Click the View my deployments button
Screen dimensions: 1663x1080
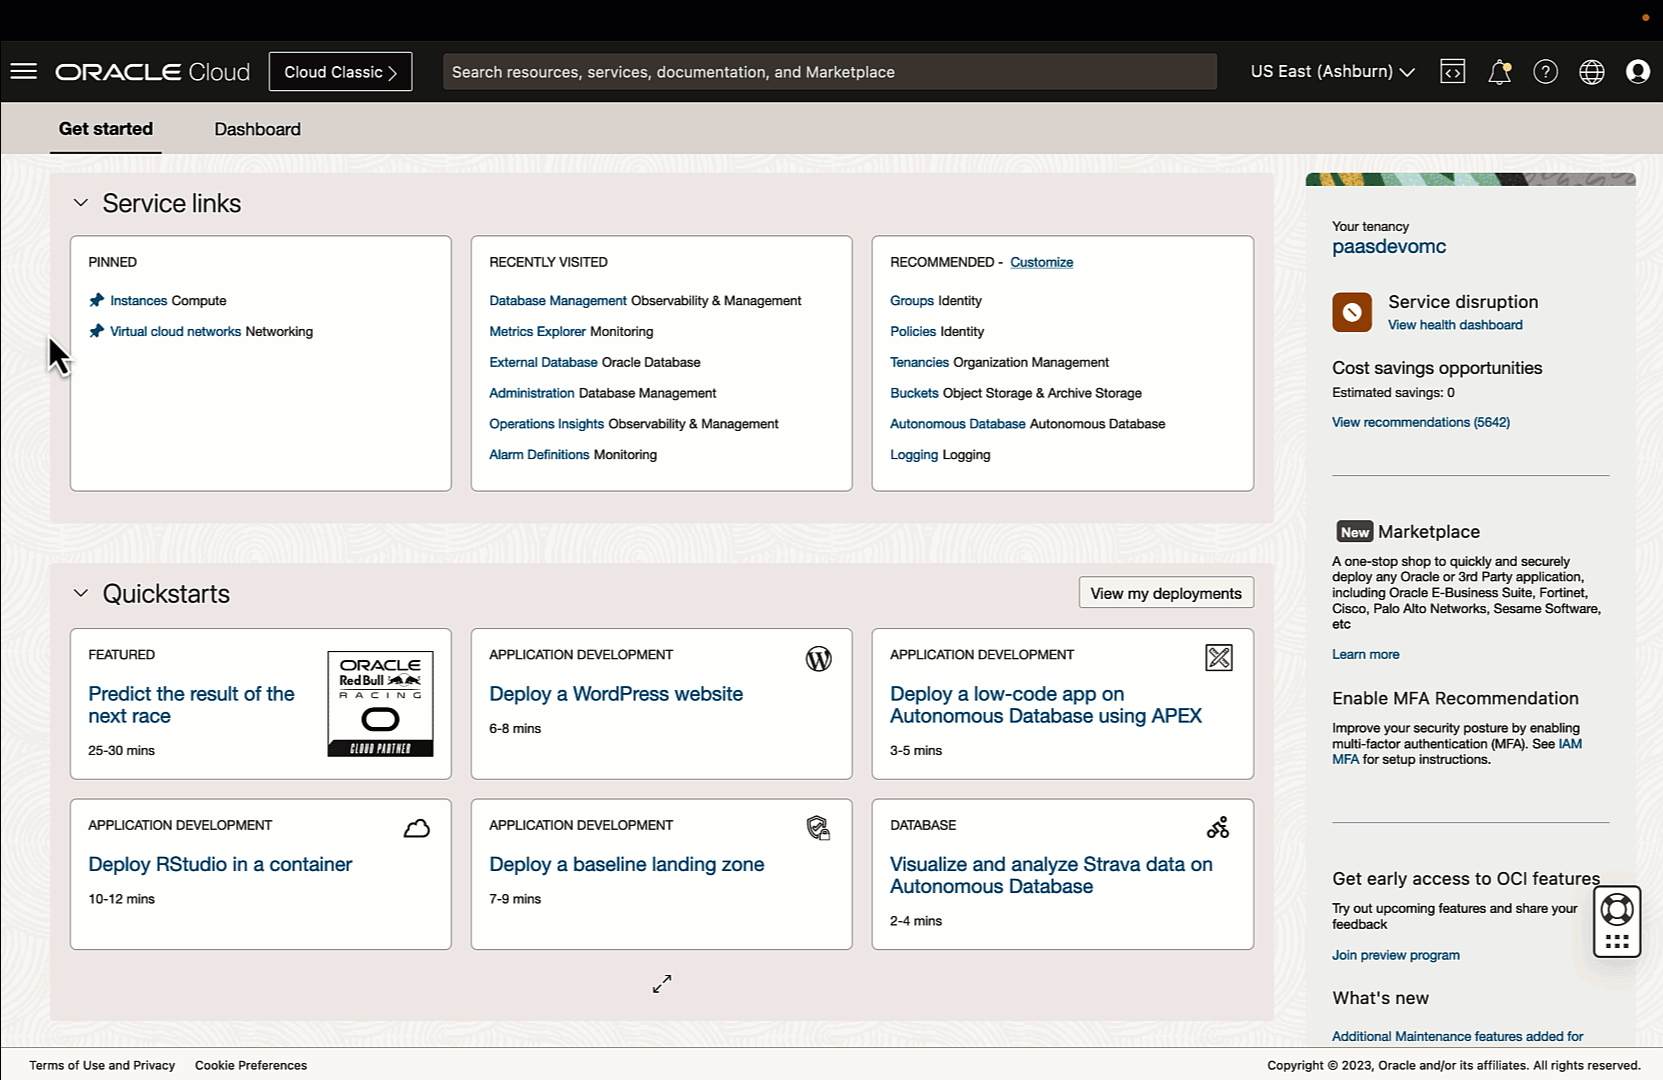1165,593
